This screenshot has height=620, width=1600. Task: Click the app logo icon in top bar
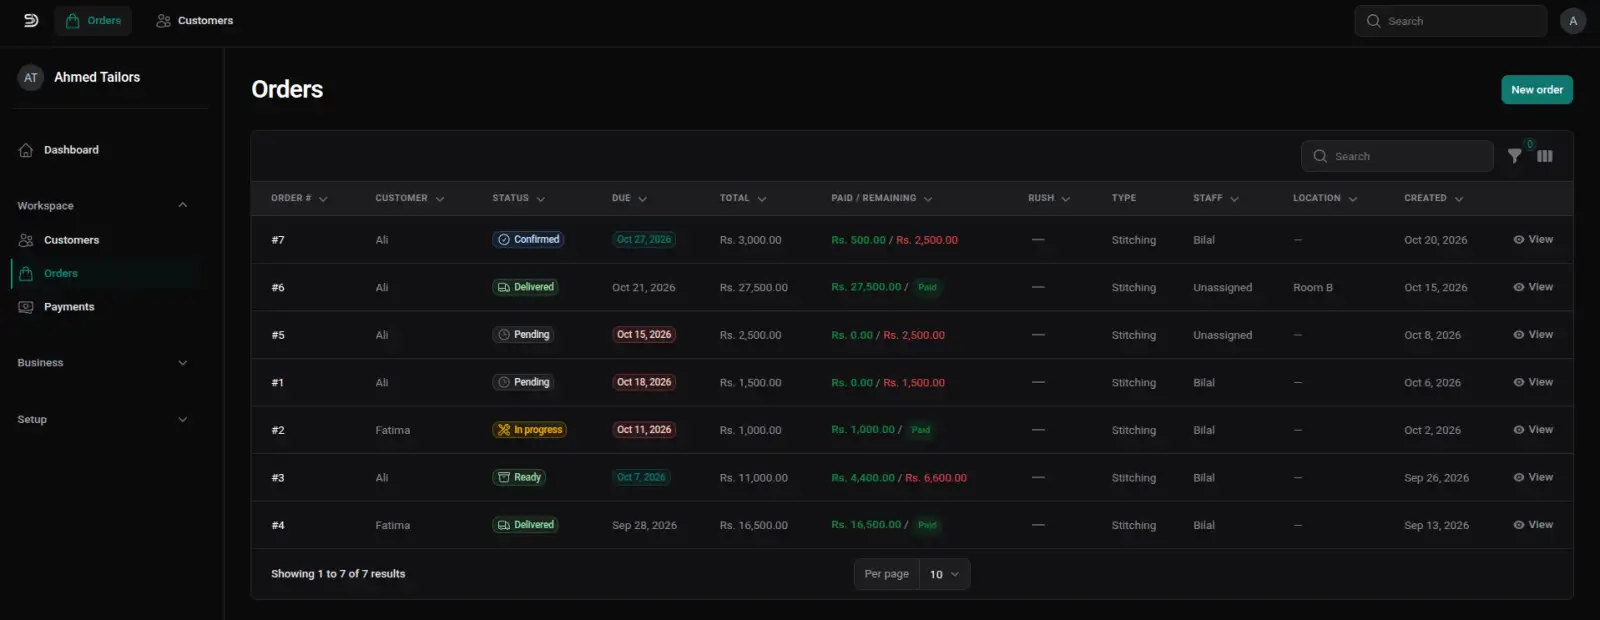coord(31,20)
